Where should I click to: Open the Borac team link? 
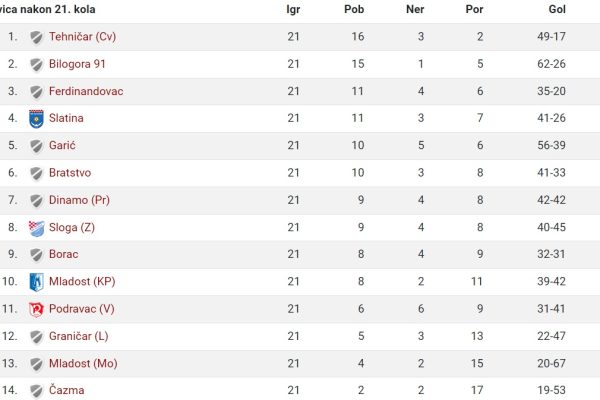pyautogui.click(x=64, y=254)
